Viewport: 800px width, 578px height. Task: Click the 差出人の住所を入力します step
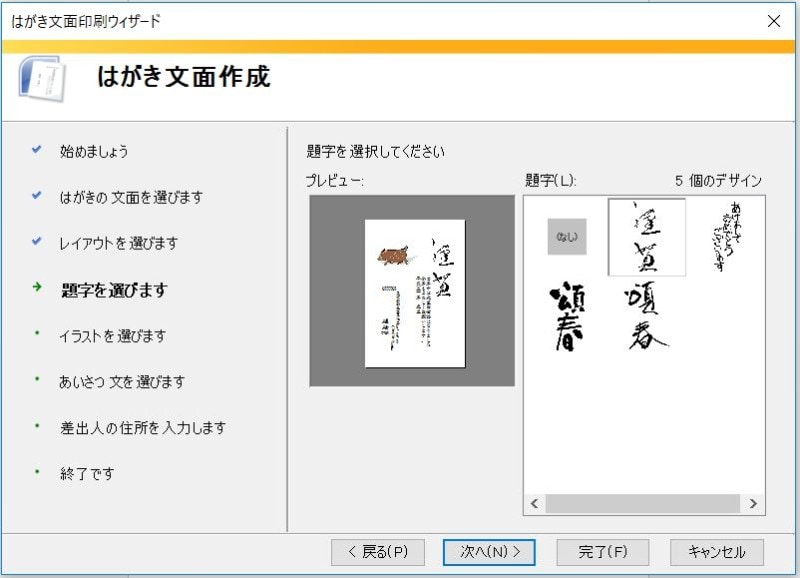[143, 428]
